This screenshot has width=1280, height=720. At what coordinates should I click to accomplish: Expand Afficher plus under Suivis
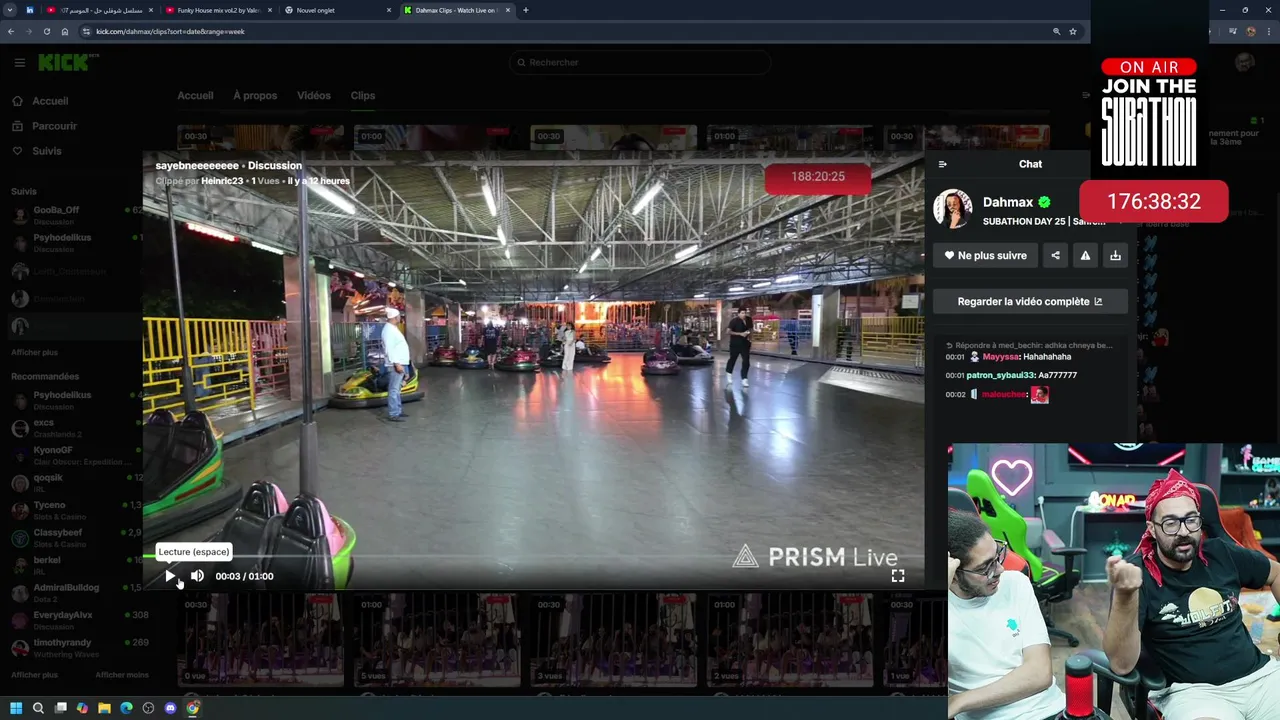[35, 352]
